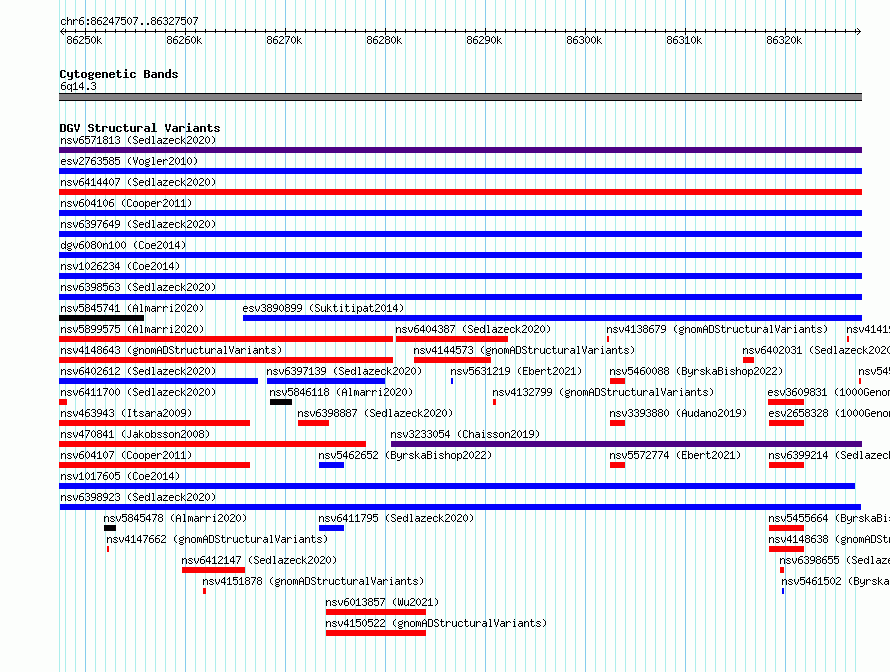Click nsv4151878 (gnomADStructuralVariants) label
This screenshot has width=890, height=672.
tap(313, 581)
